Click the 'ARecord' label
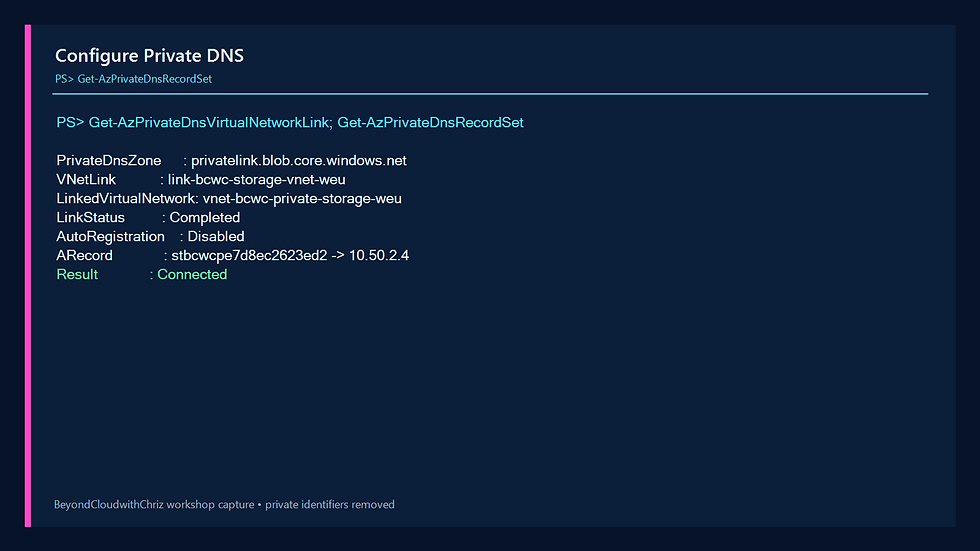This screenshot has height=551, width=980. [x=84, y=256]
